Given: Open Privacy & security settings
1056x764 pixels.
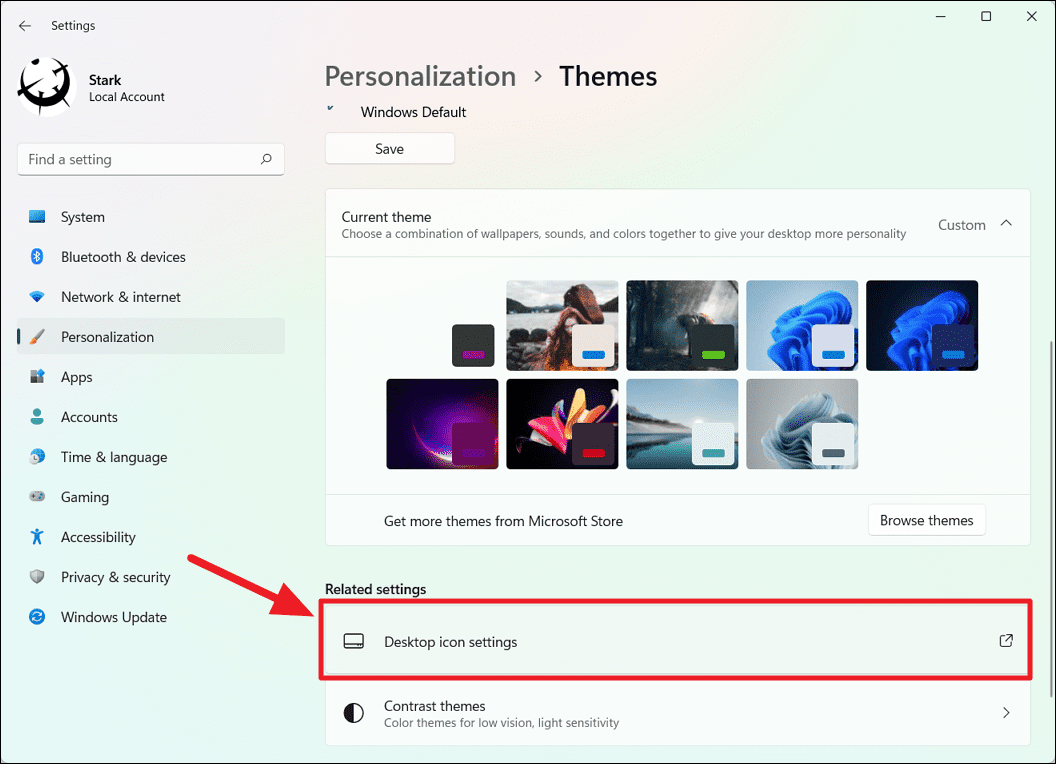Looking at the screenshot, I should pyautogui.click(x=151, y=577).
